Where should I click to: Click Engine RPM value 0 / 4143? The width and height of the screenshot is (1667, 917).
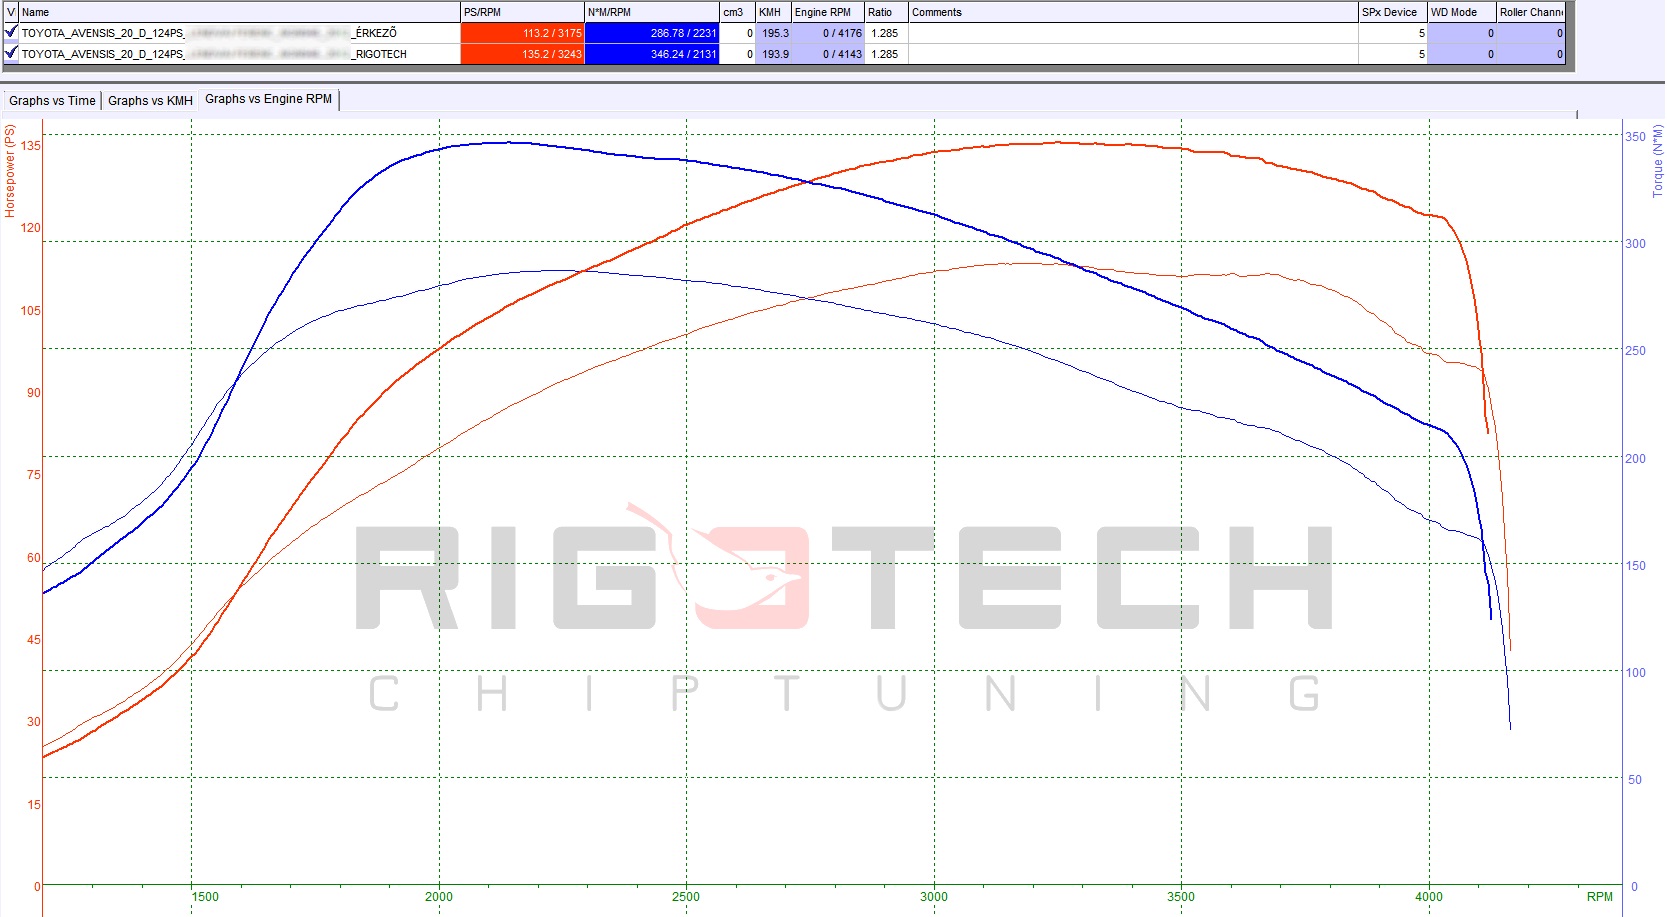[828, 54]
